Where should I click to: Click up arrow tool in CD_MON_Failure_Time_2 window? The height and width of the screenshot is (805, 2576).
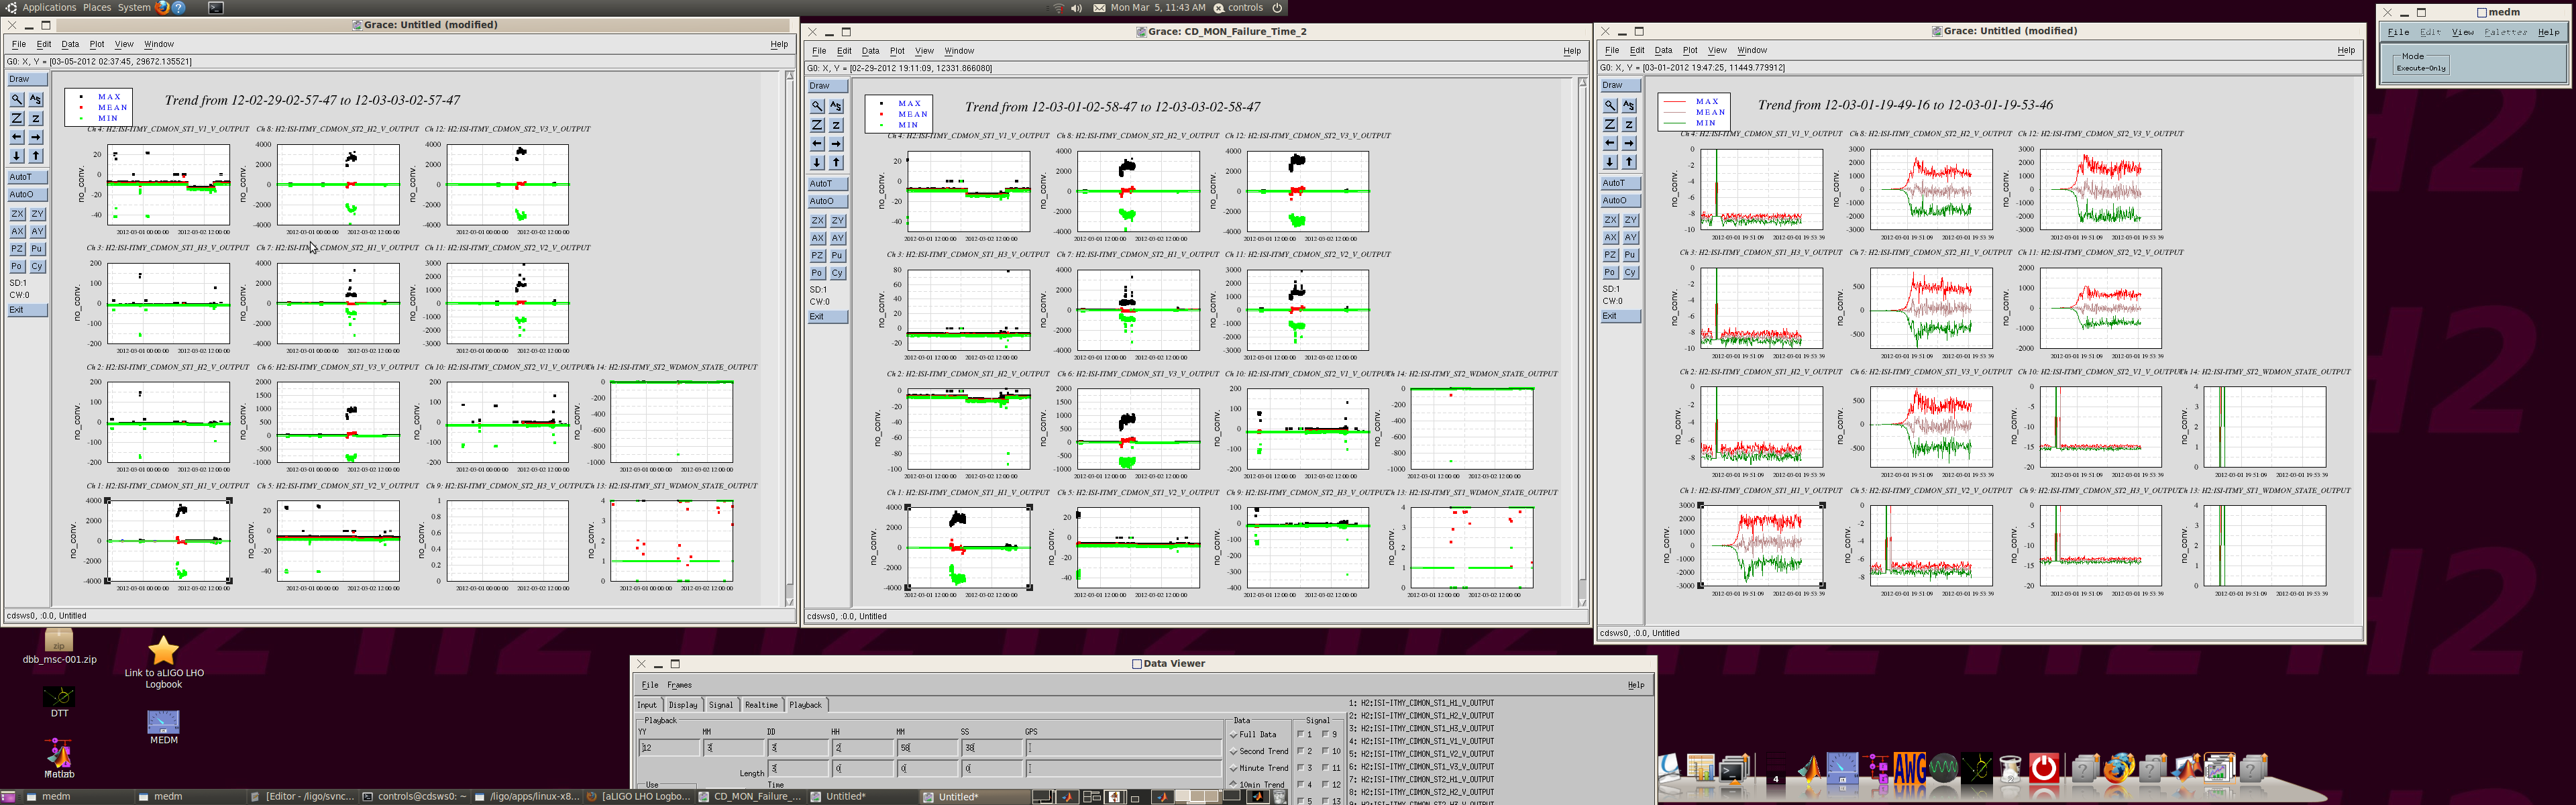[836, 163]
